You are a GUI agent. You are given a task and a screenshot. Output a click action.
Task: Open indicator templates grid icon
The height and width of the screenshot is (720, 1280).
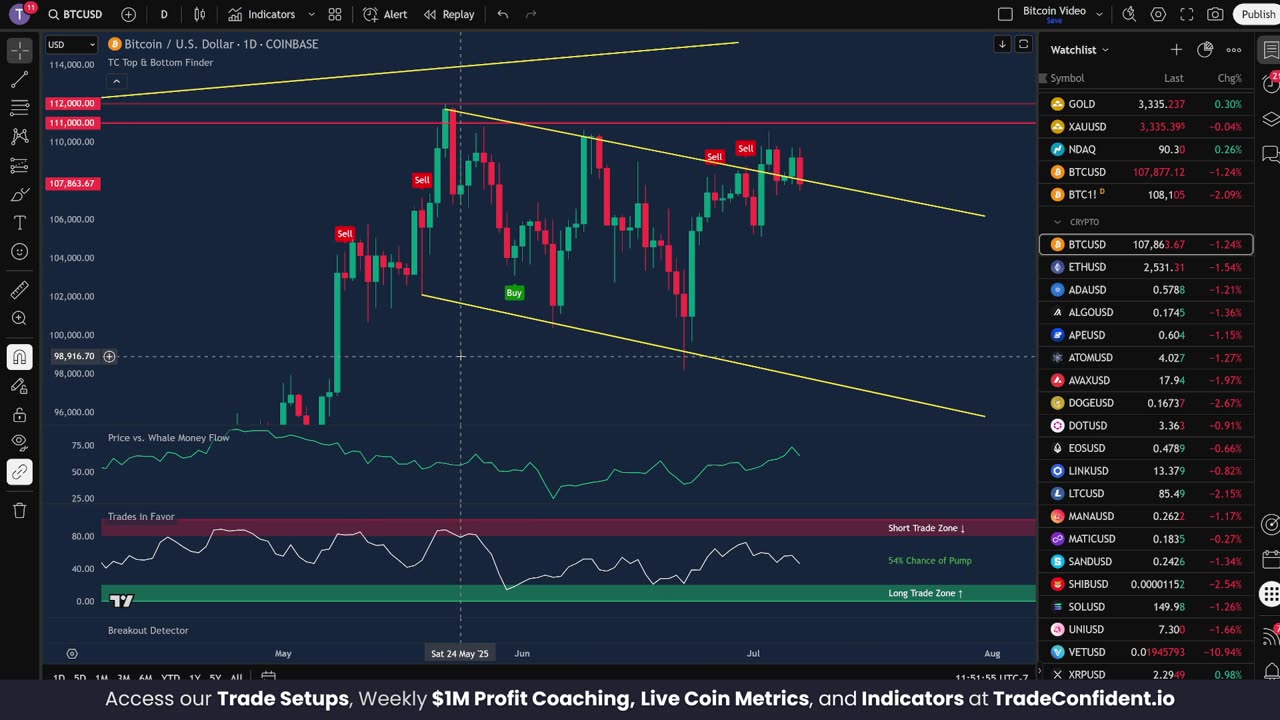[335, 14]
